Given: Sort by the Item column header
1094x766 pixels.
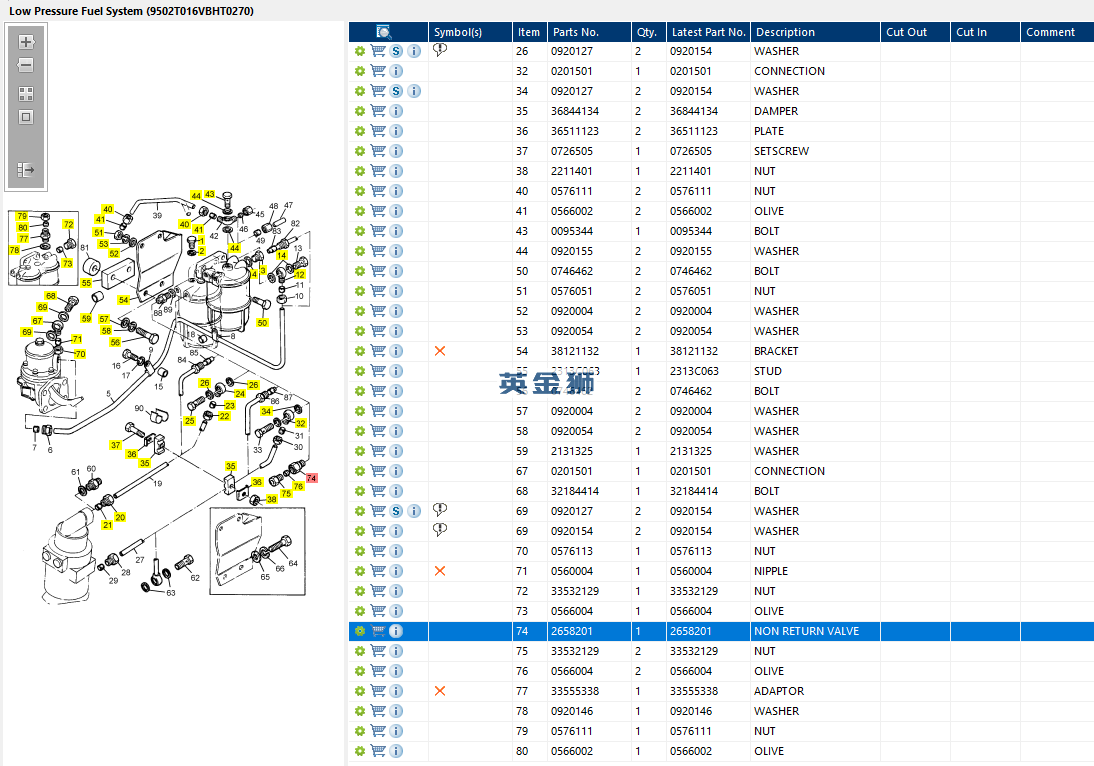Looking at the screenshot, I should point(529,32).
